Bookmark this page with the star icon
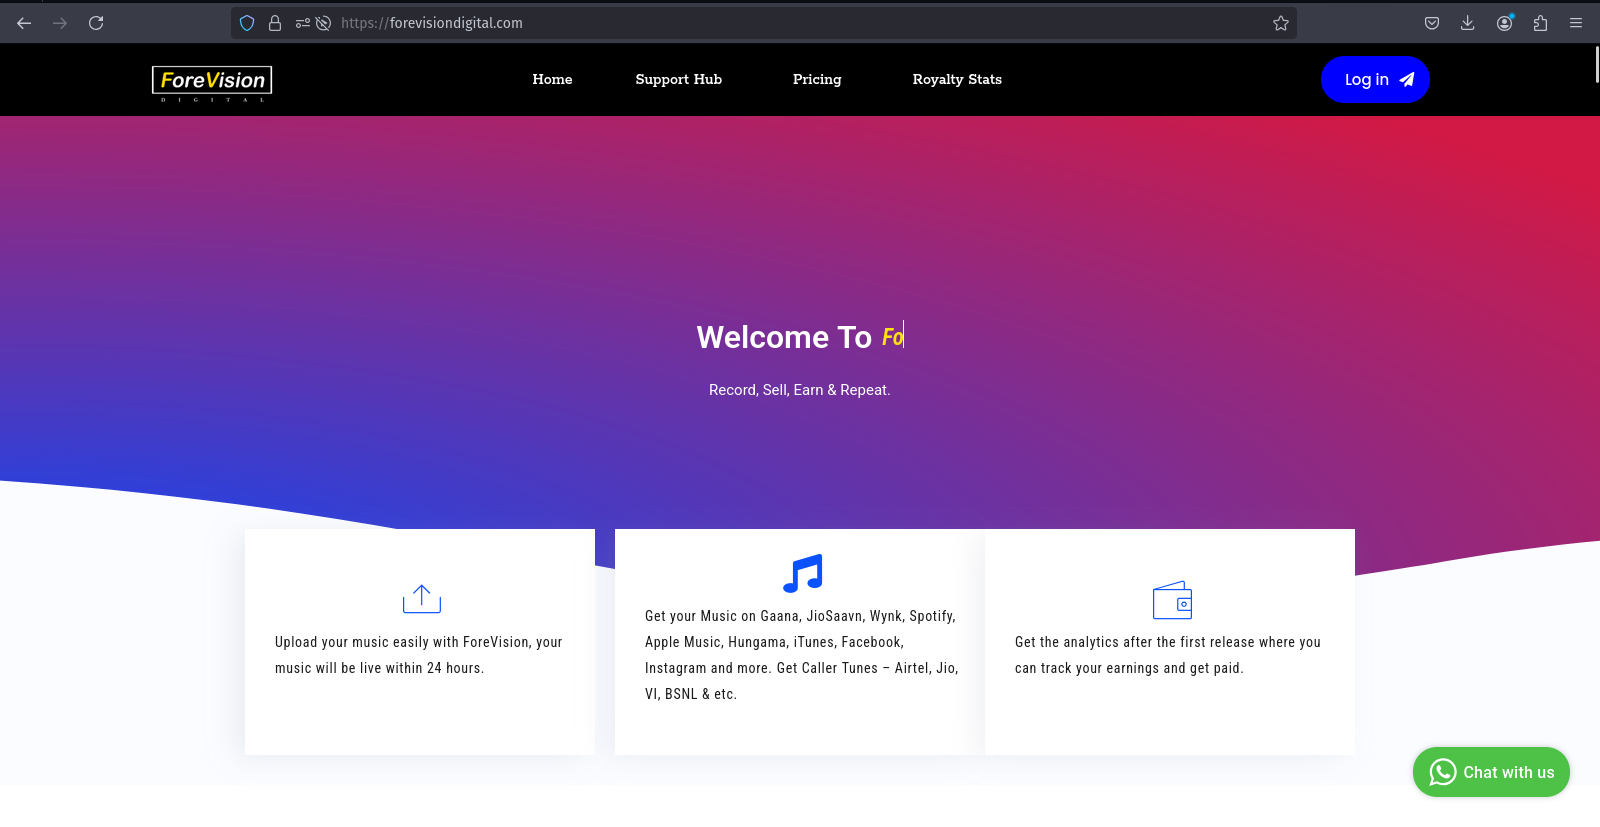This screenshot has width=1600, height=827. click(x=1281, y=23)
